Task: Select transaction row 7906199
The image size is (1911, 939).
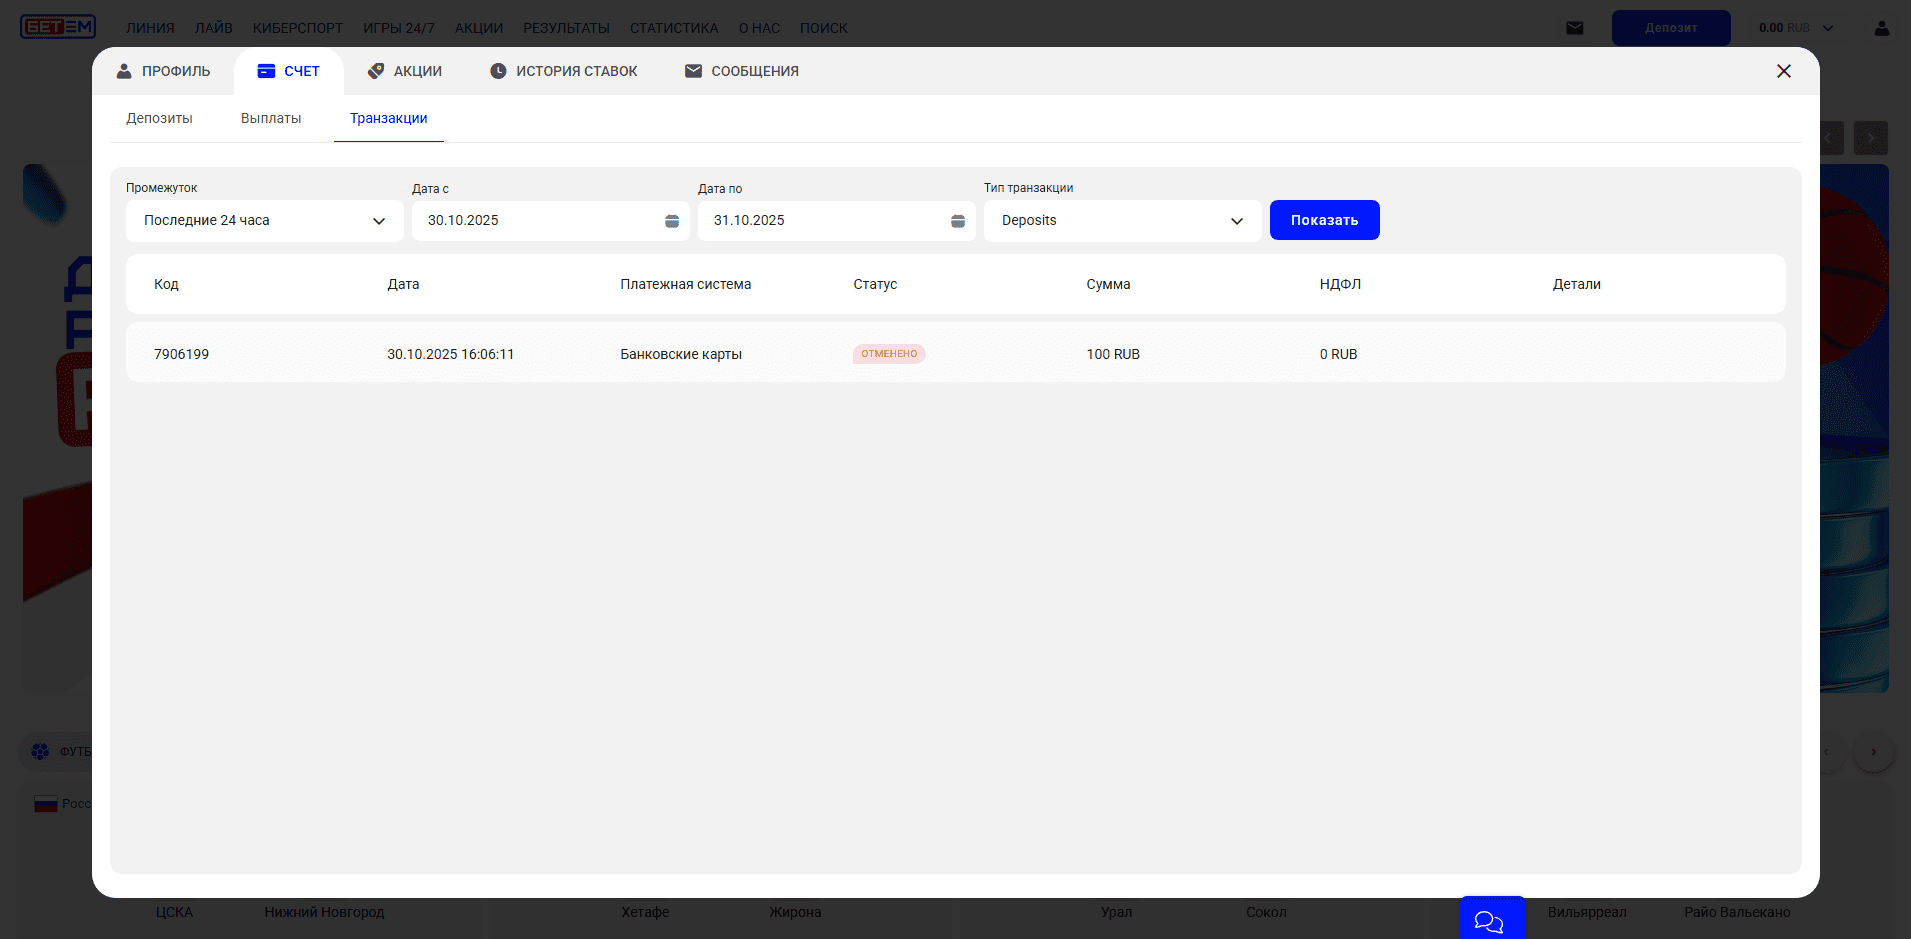Action: (x=181, y=354)
